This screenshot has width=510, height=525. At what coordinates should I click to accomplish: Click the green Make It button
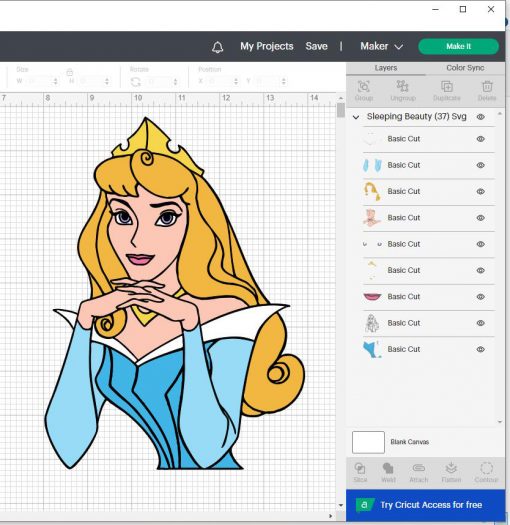(x=458, y=46)
